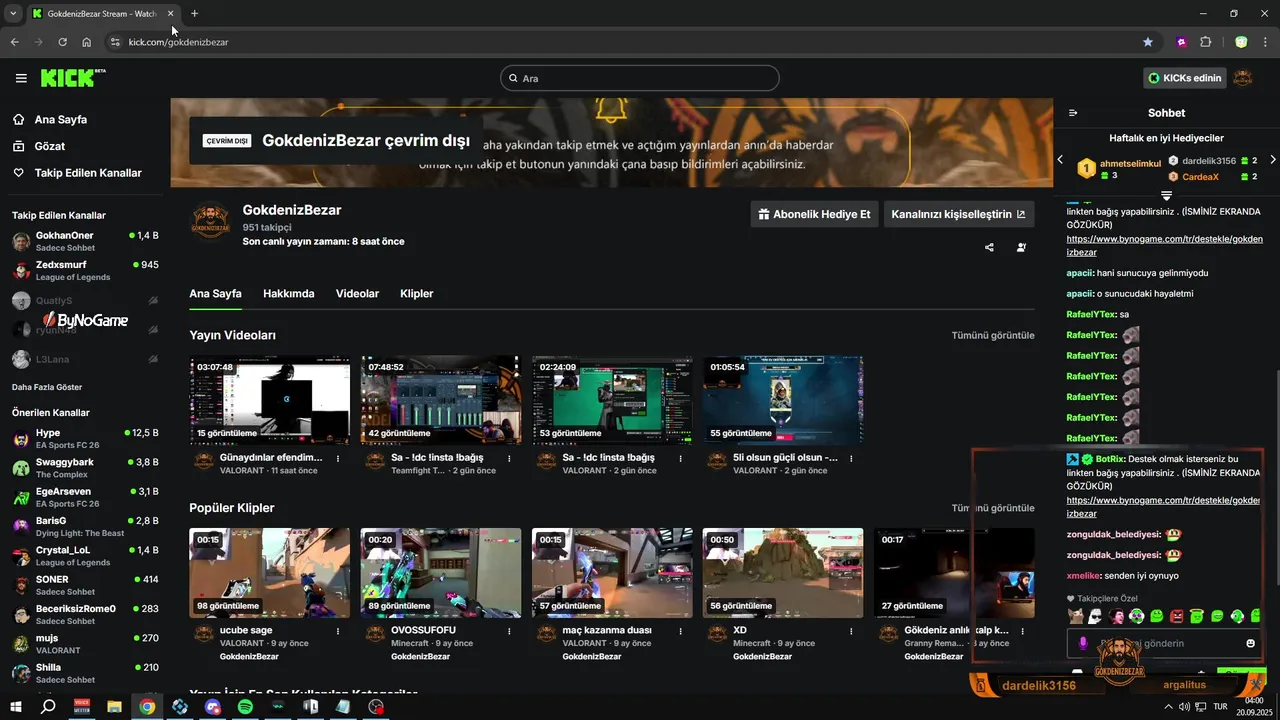
Task: View all Yayın Videoları via Tümünü görüntüle
Action: (x=993, y=336)
